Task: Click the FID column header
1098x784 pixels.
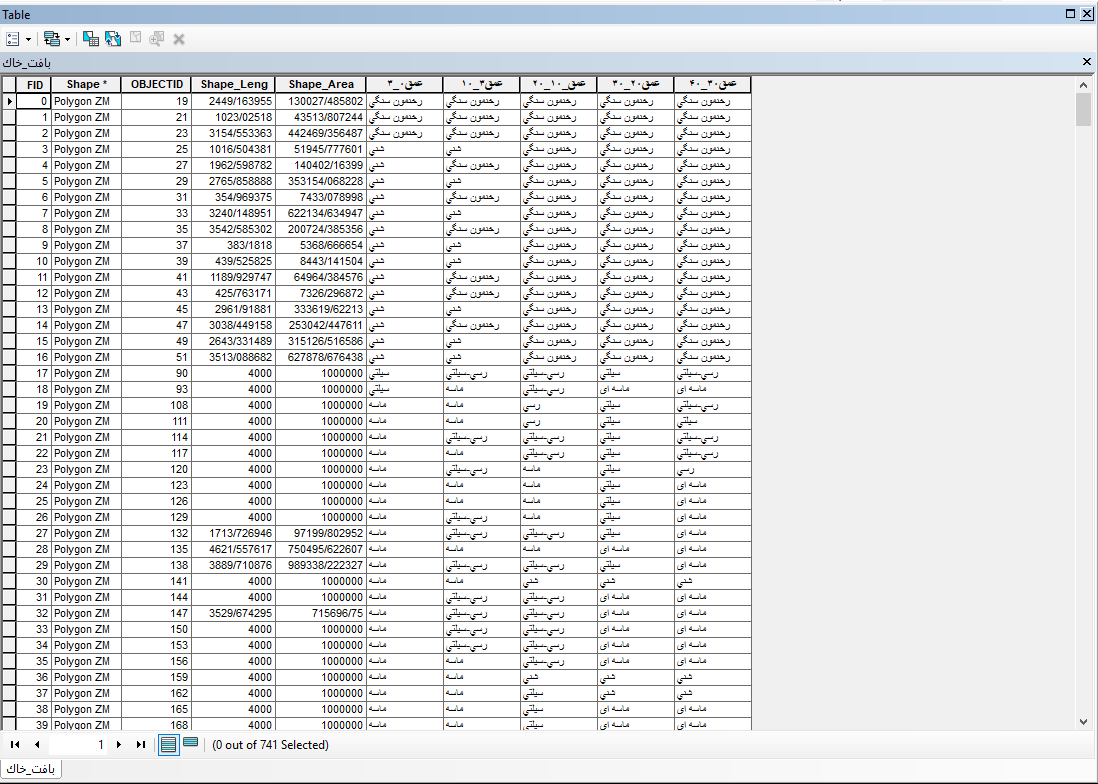Action: pyautogui.click(x=34, y=85)
